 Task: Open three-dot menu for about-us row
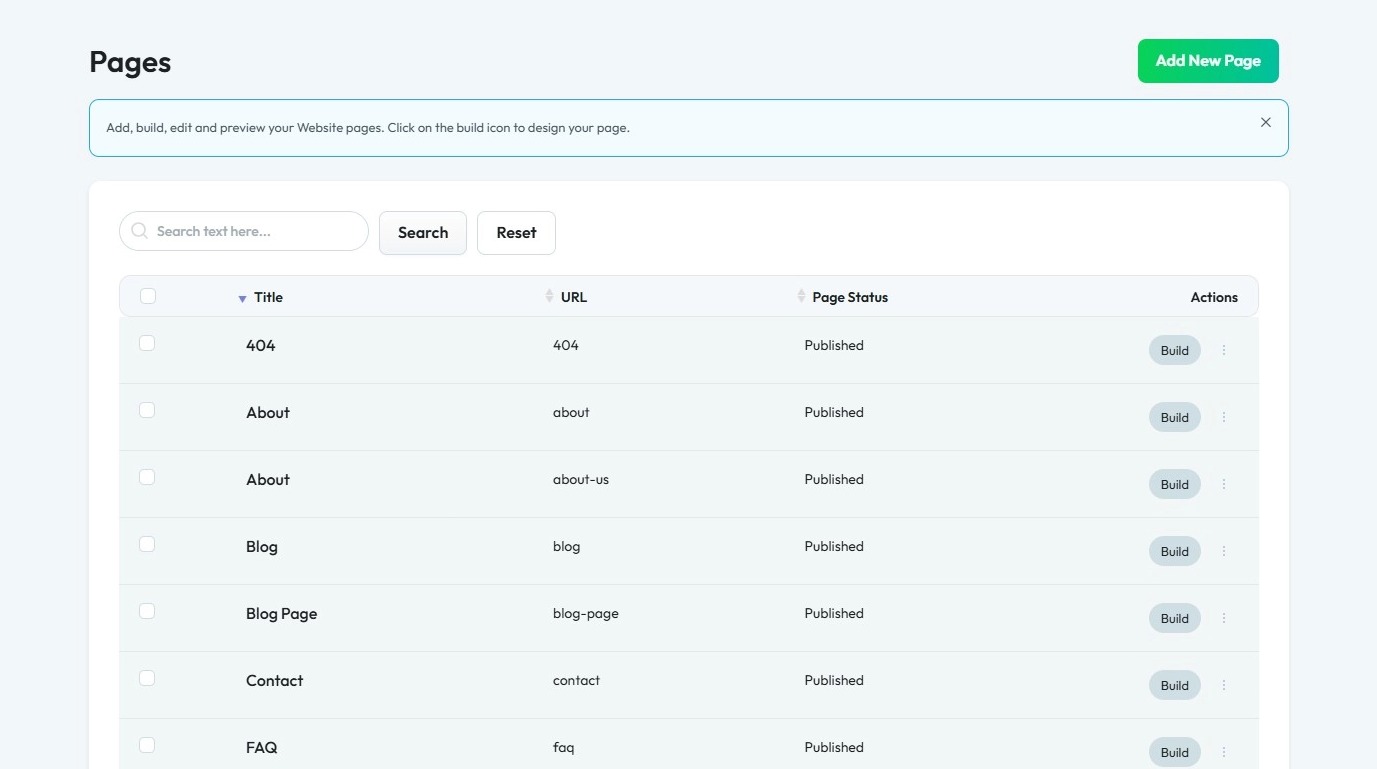pos(1224,484)
